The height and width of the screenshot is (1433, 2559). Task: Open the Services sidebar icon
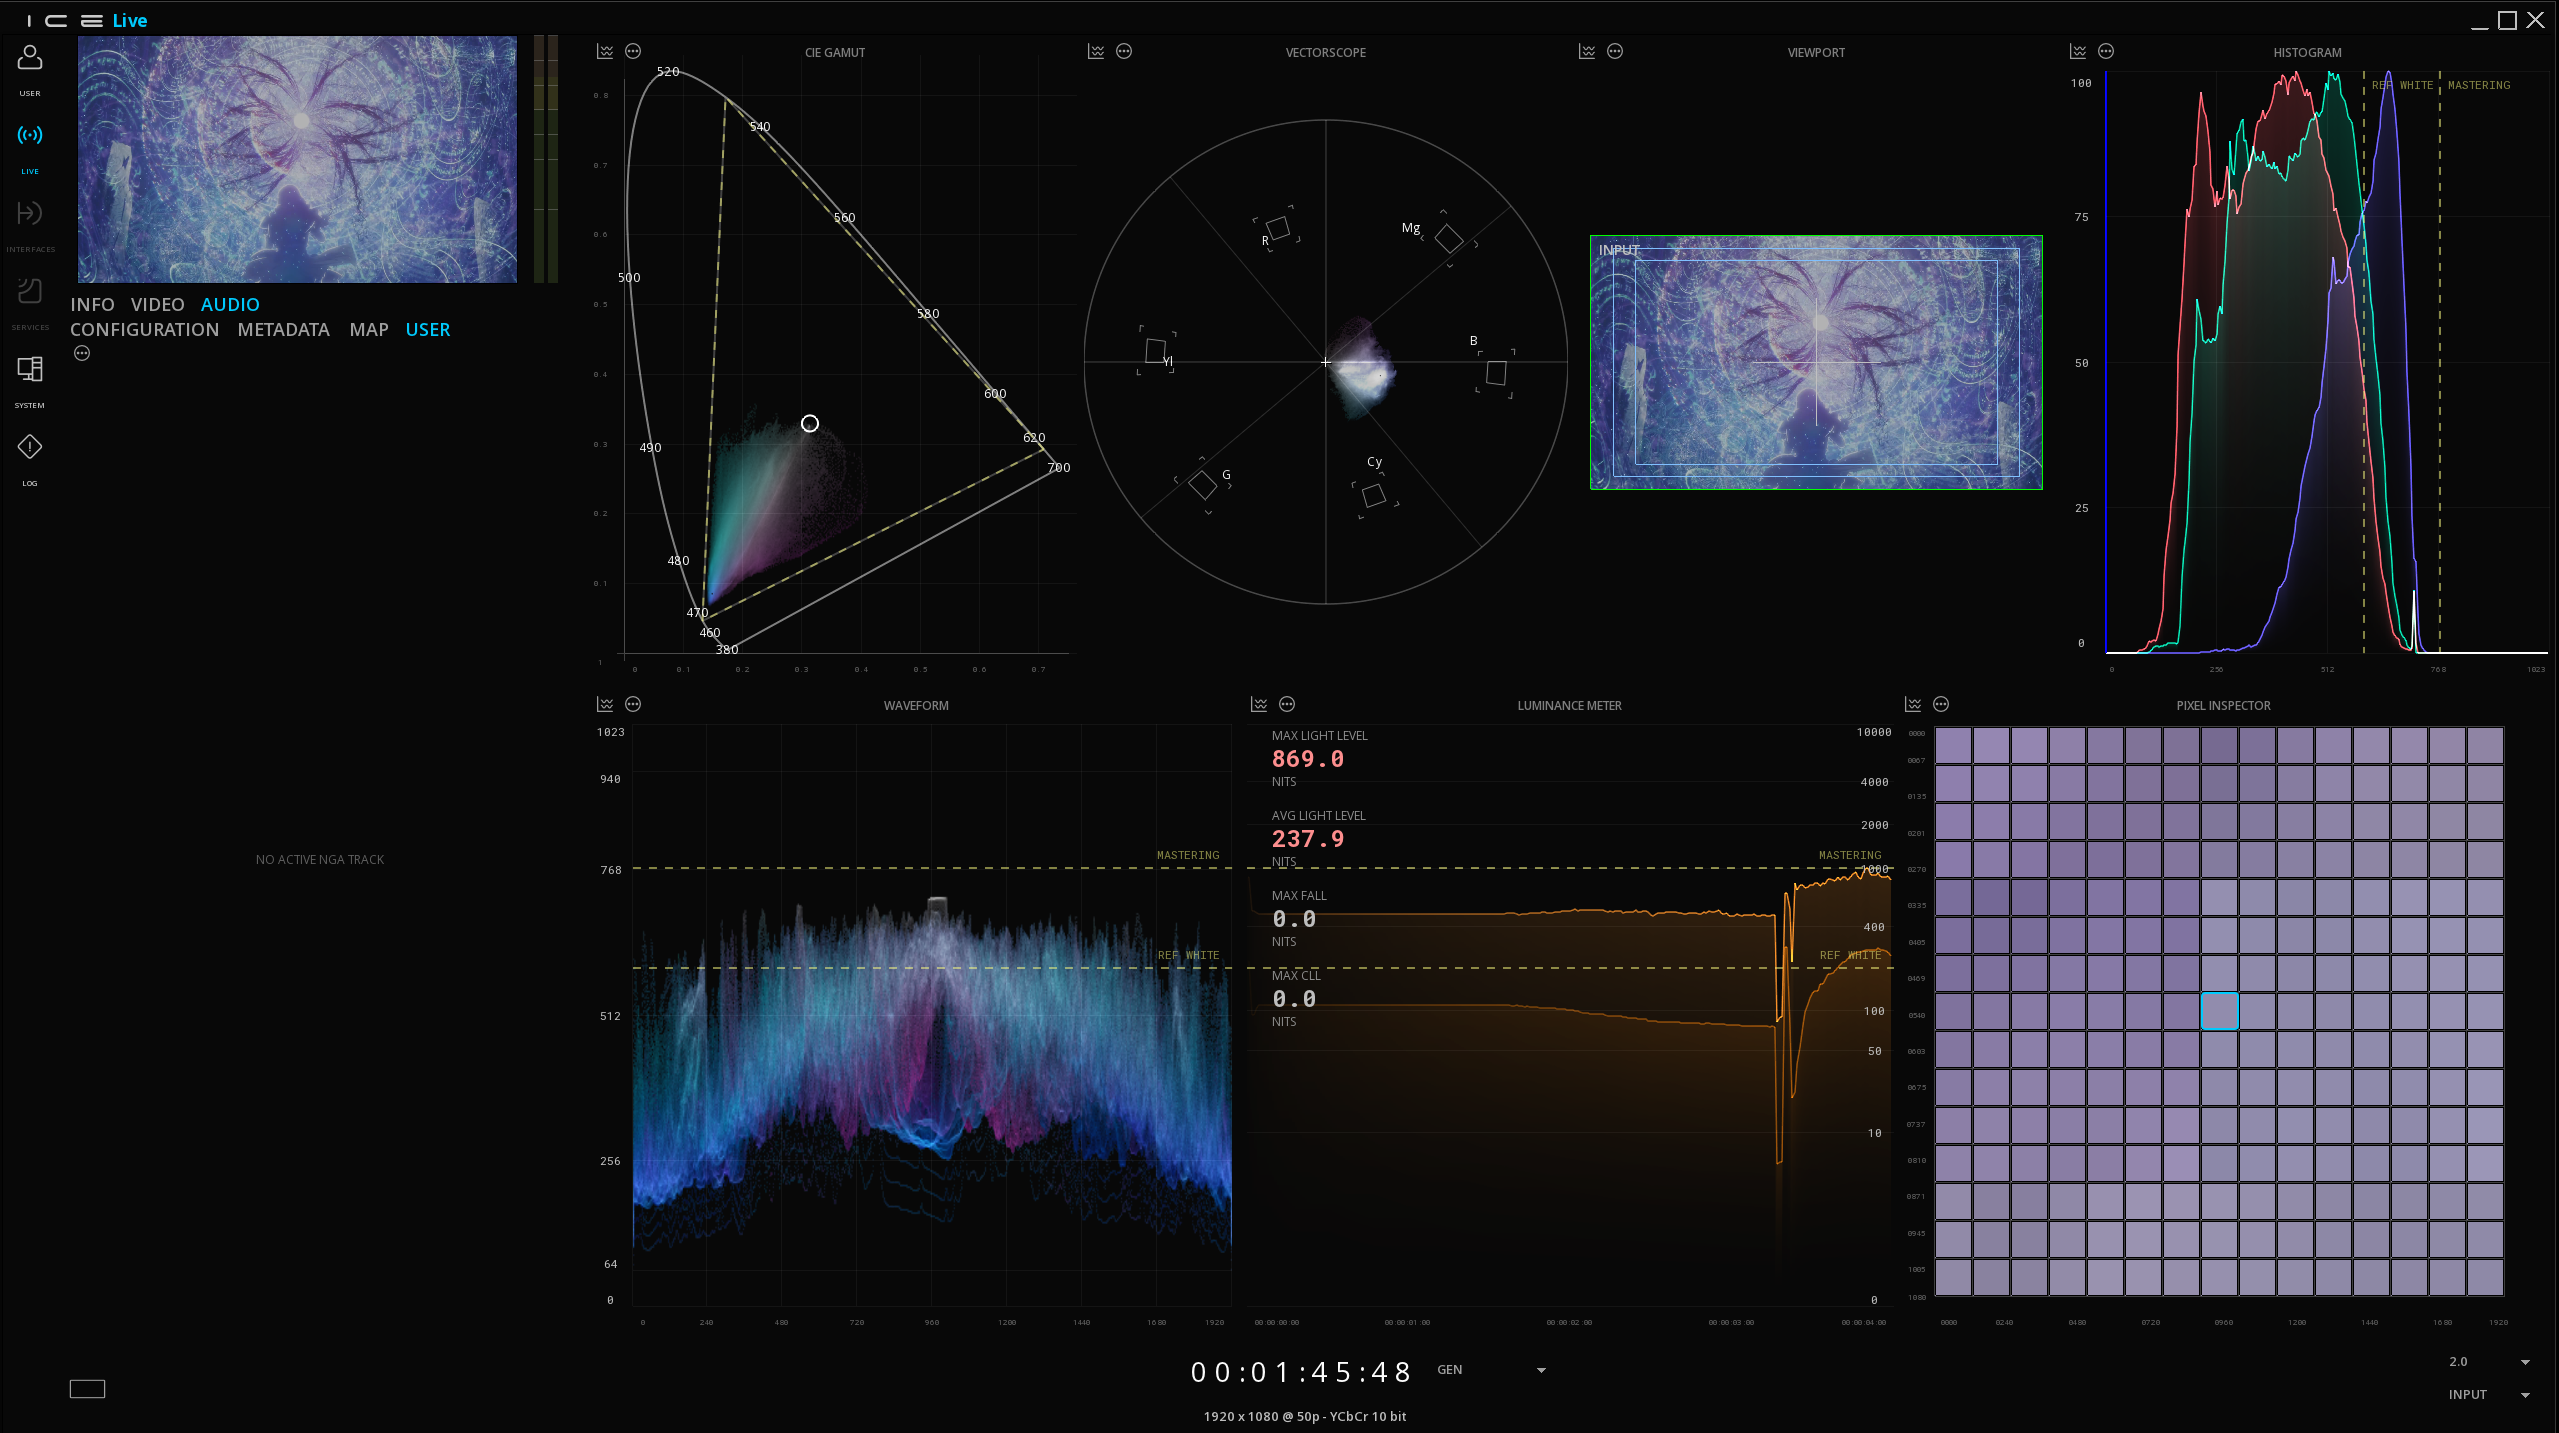coord(30,291)
